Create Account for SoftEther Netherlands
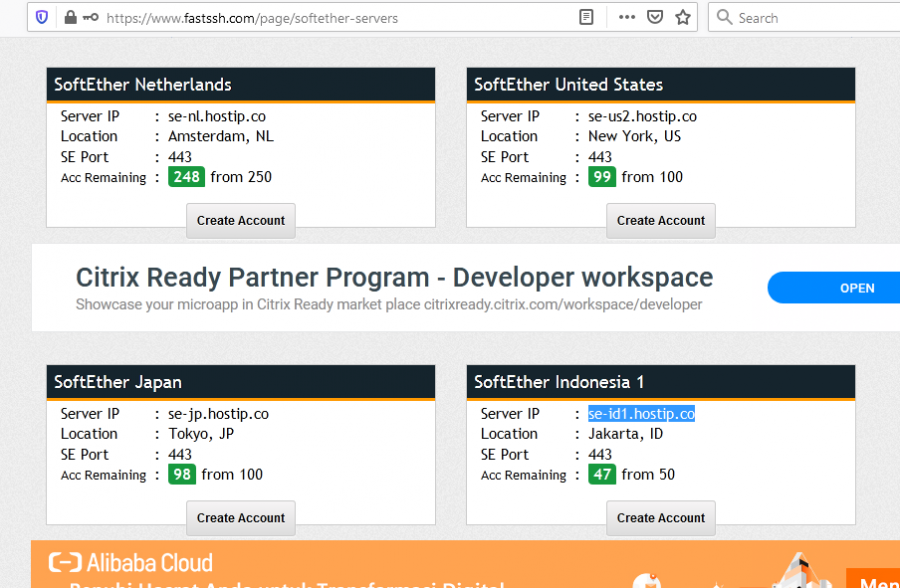 (240, 220)
